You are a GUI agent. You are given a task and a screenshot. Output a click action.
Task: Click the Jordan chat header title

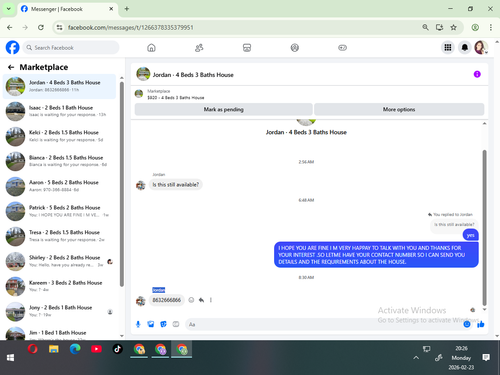click(193, 75)
